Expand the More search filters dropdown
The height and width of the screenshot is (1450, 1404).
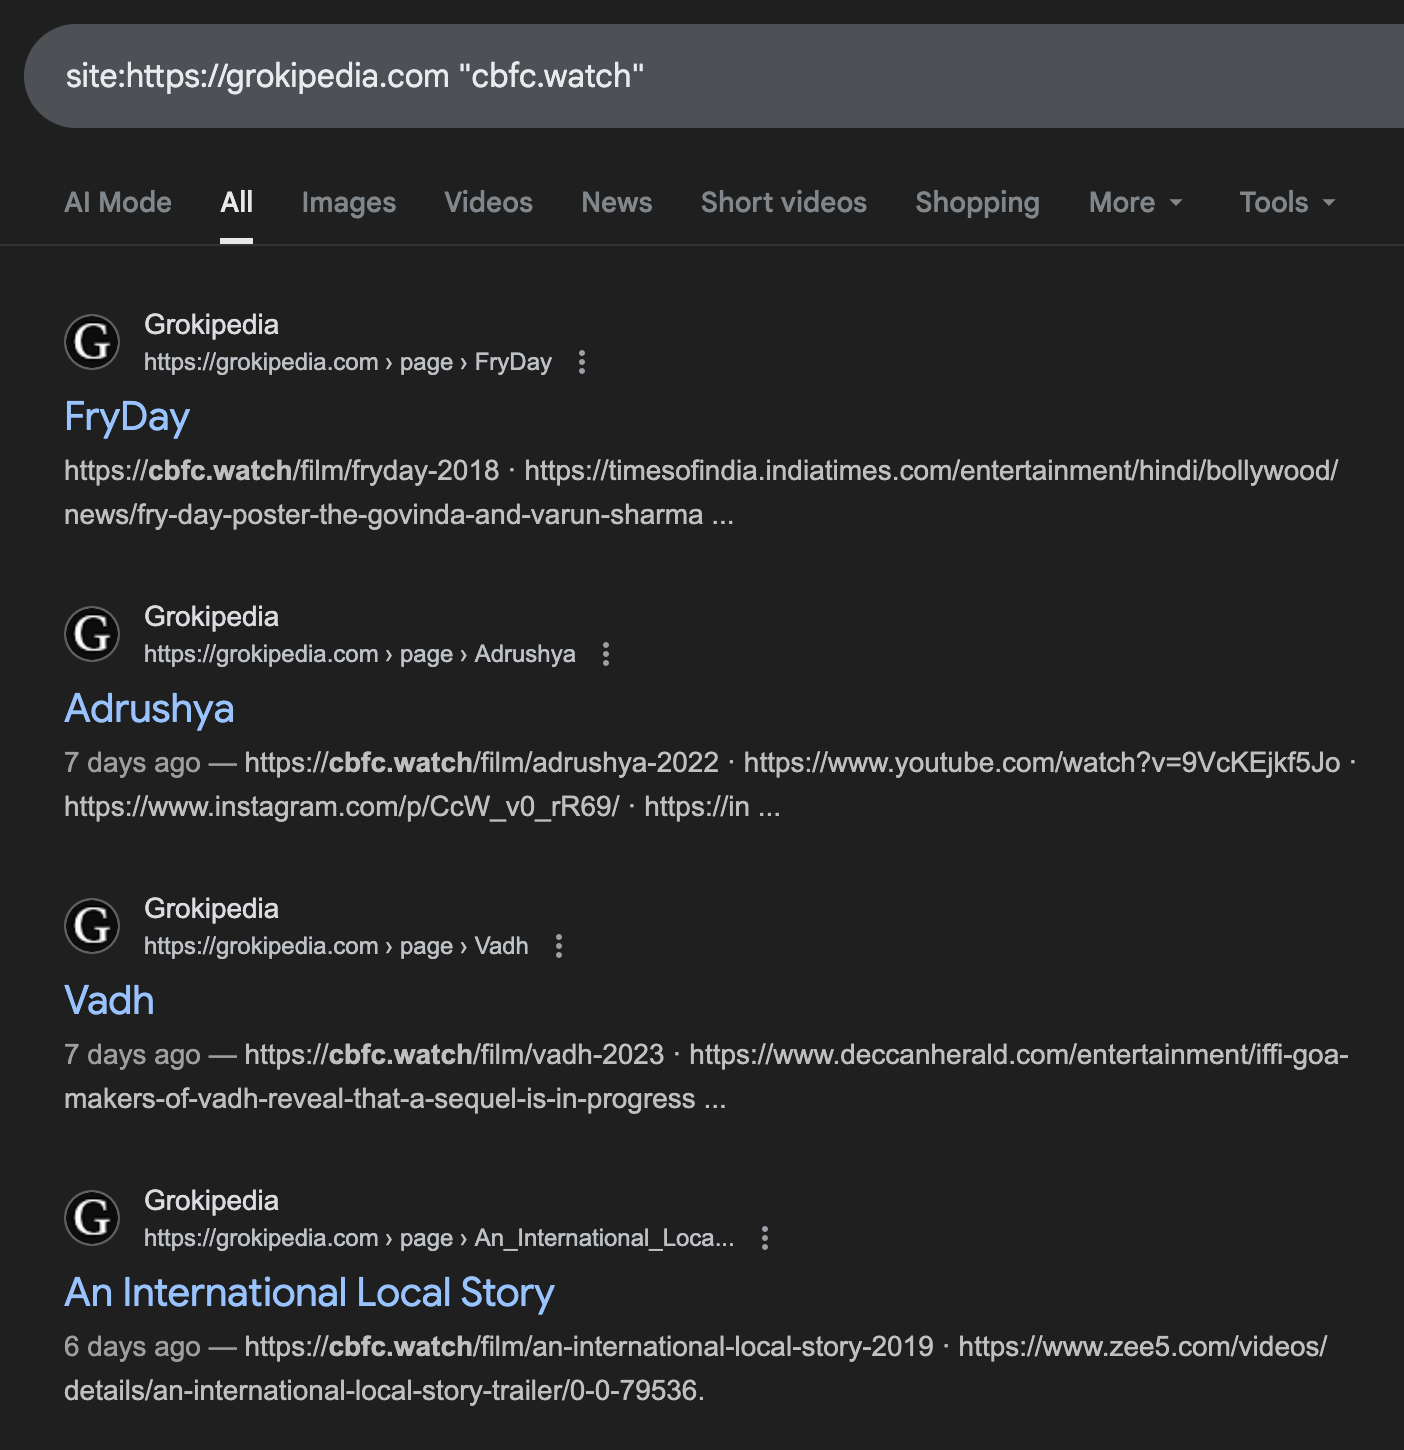pyautogui.click(x=1135, y=203)
